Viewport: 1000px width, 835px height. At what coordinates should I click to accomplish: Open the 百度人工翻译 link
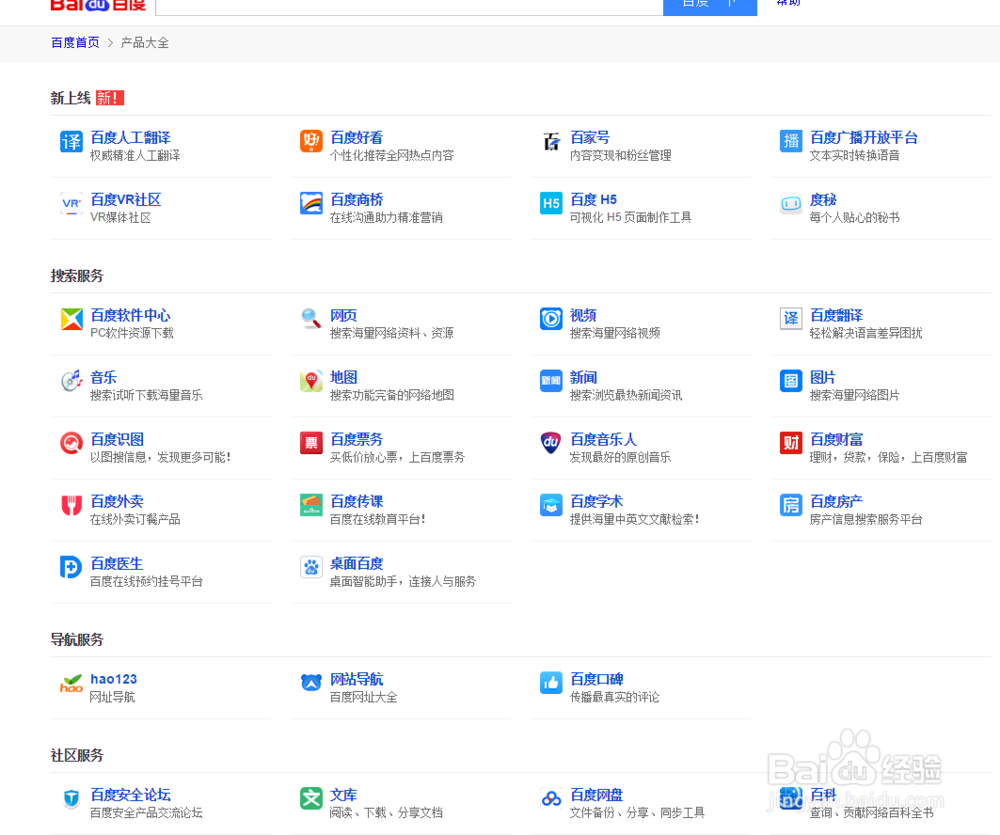(131, 138)
